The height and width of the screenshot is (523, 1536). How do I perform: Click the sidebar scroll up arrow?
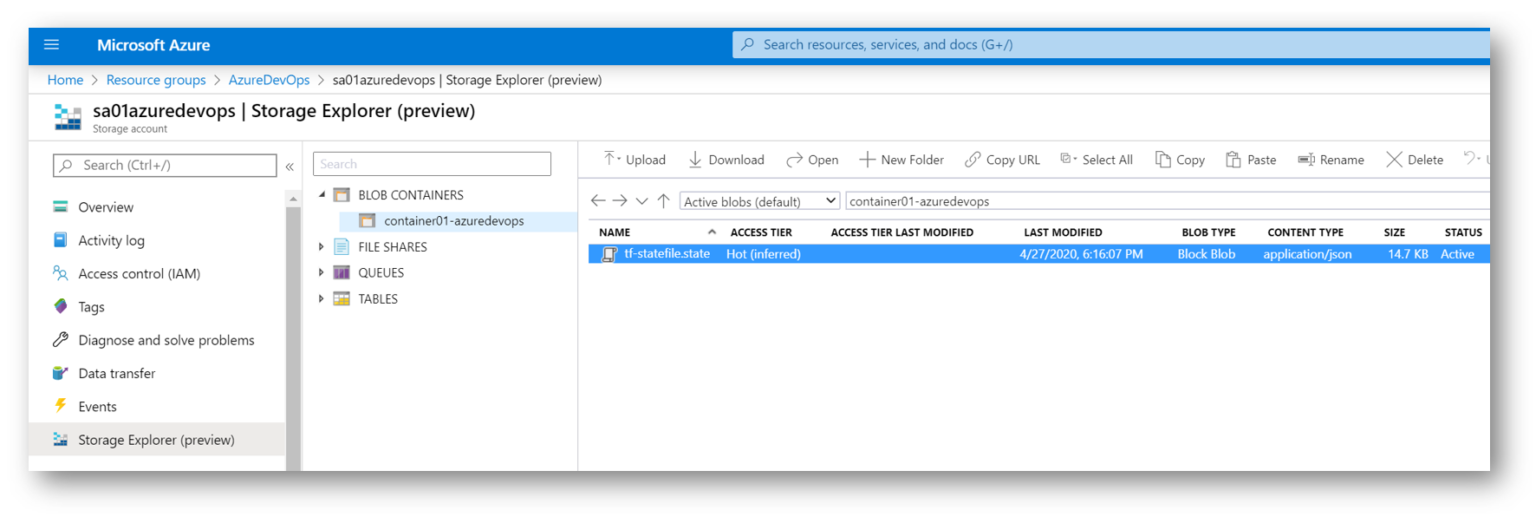(x=293, y=200)
